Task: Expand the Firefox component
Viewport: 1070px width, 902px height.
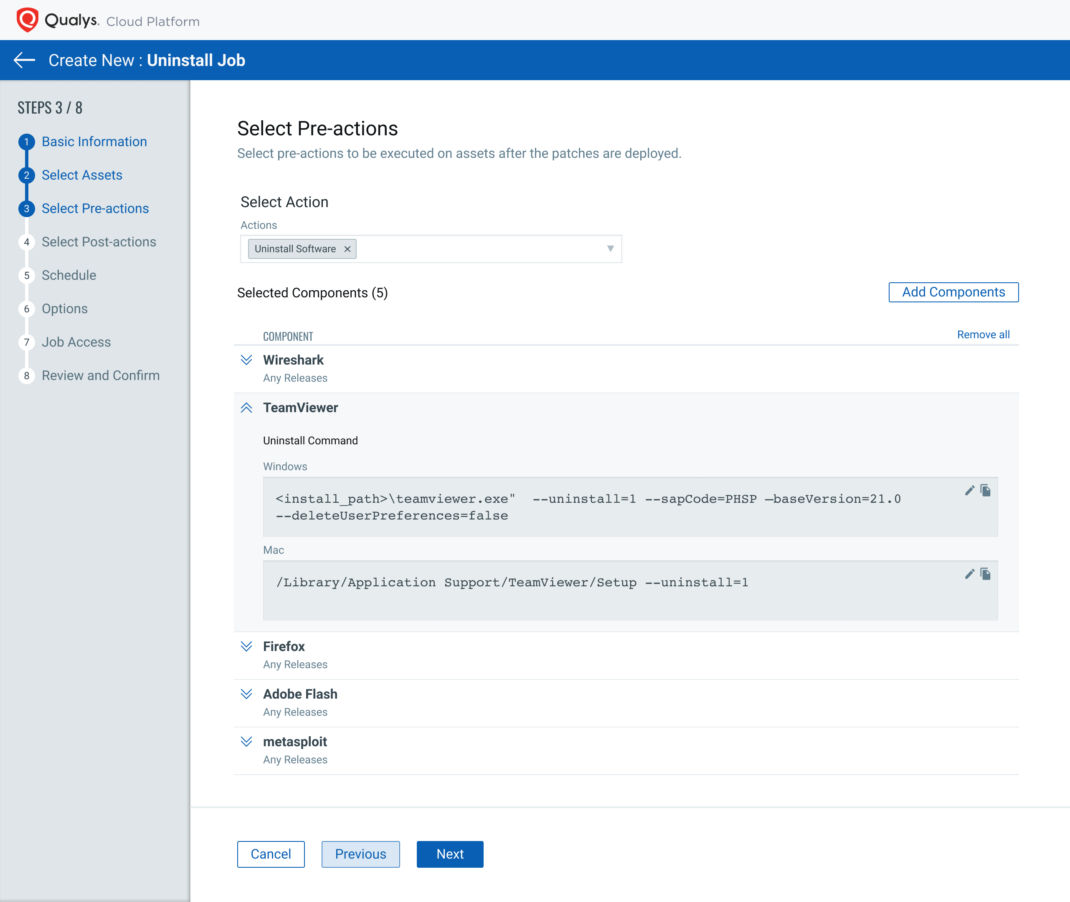Action: point(246,646)
